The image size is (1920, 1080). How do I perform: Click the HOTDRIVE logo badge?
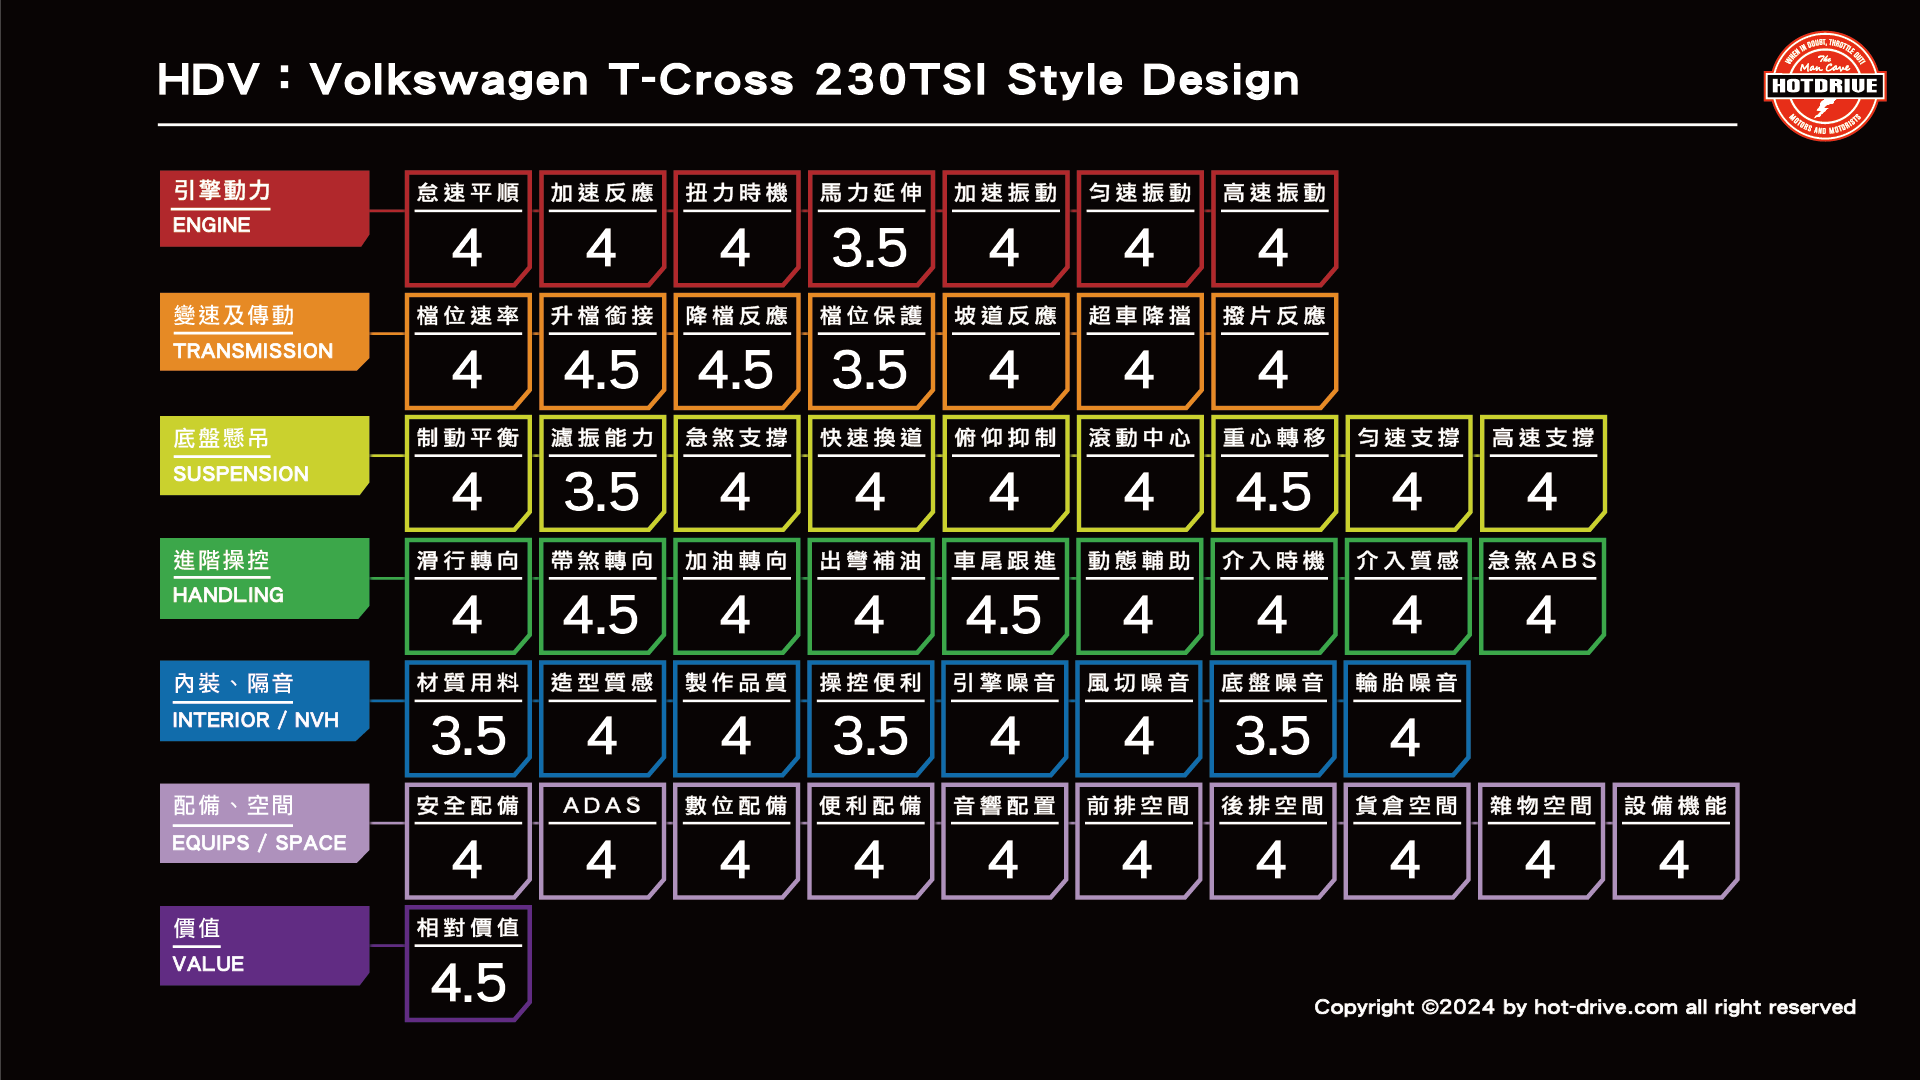tap(1825, 86)
